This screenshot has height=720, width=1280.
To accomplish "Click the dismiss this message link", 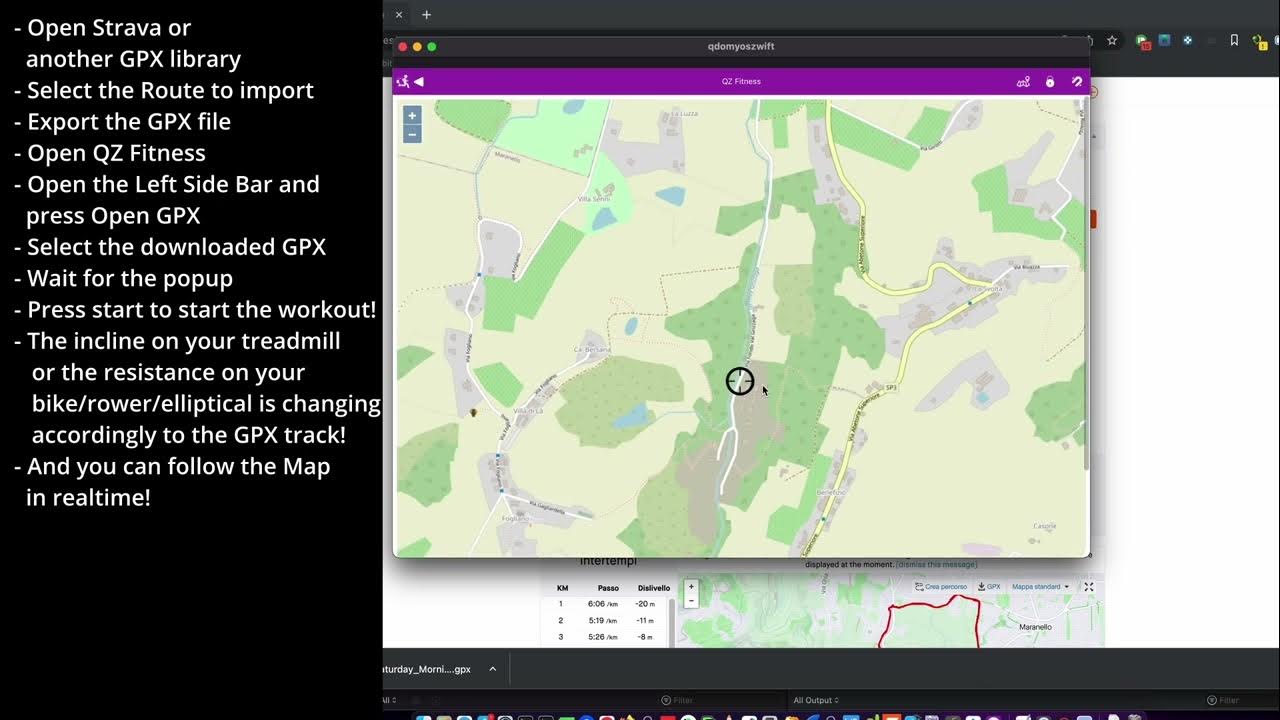I will [936, 565].
